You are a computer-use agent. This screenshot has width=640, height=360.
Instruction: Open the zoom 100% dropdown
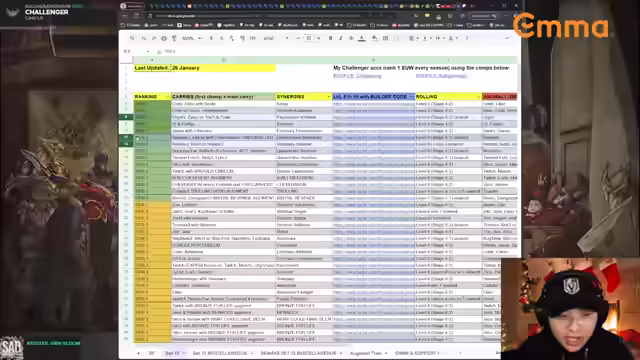[191, 38]
